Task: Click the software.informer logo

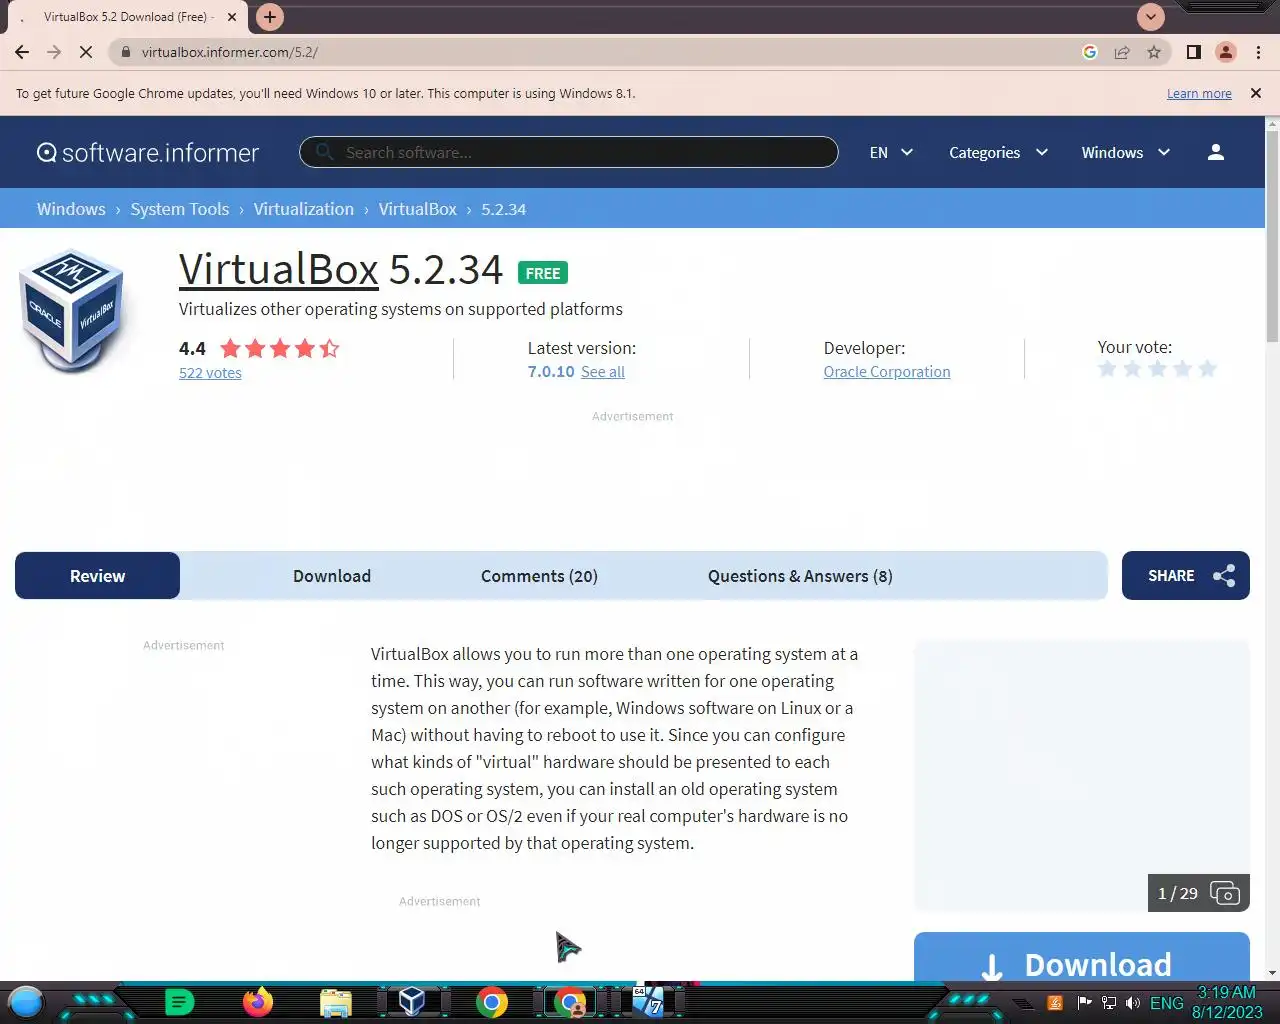Action: pyautogui.click(x=148, y=152)
